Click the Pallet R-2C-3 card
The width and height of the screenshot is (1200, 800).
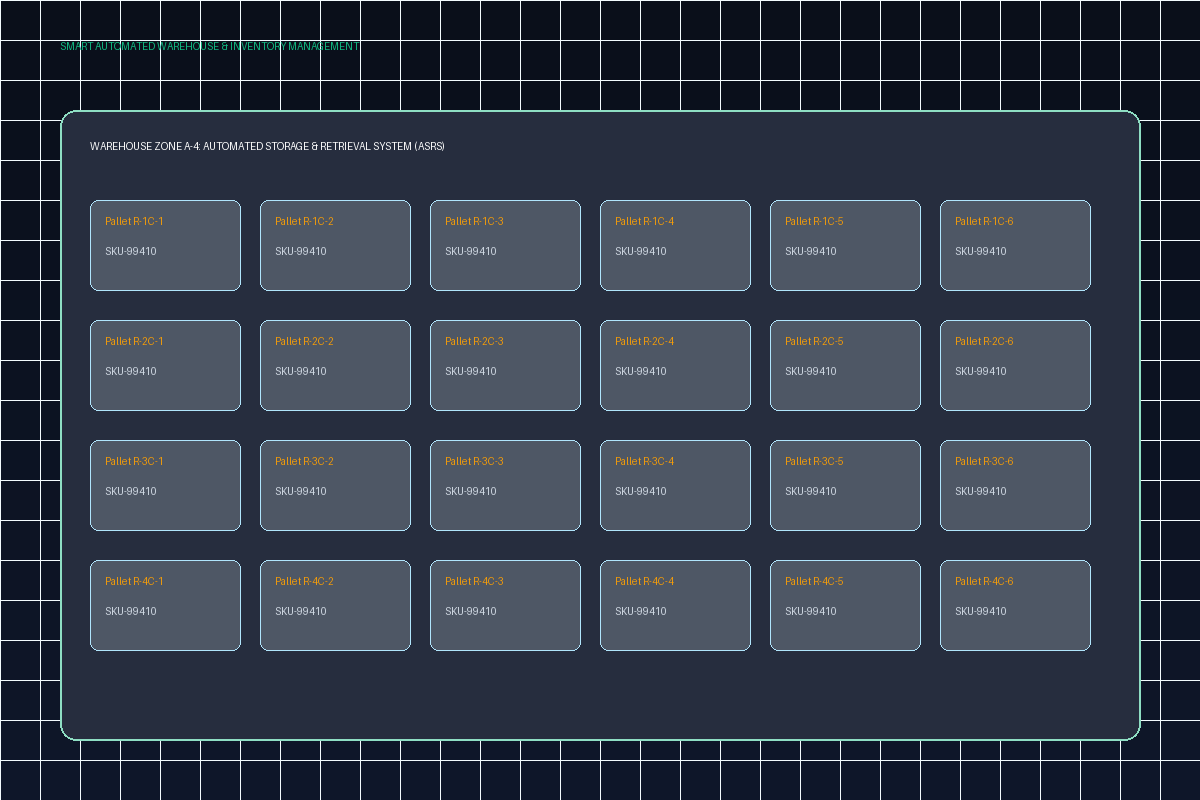tap(505, 365)
